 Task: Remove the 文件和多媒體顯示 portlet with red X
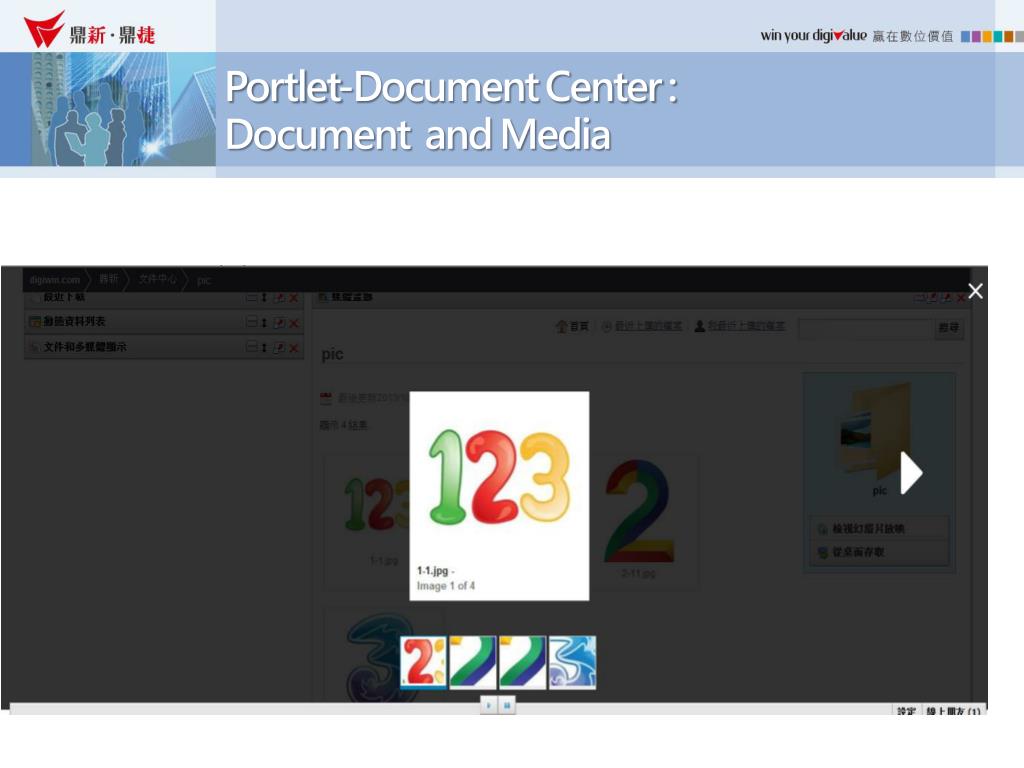pyautogui.click(x=294, y=348)
